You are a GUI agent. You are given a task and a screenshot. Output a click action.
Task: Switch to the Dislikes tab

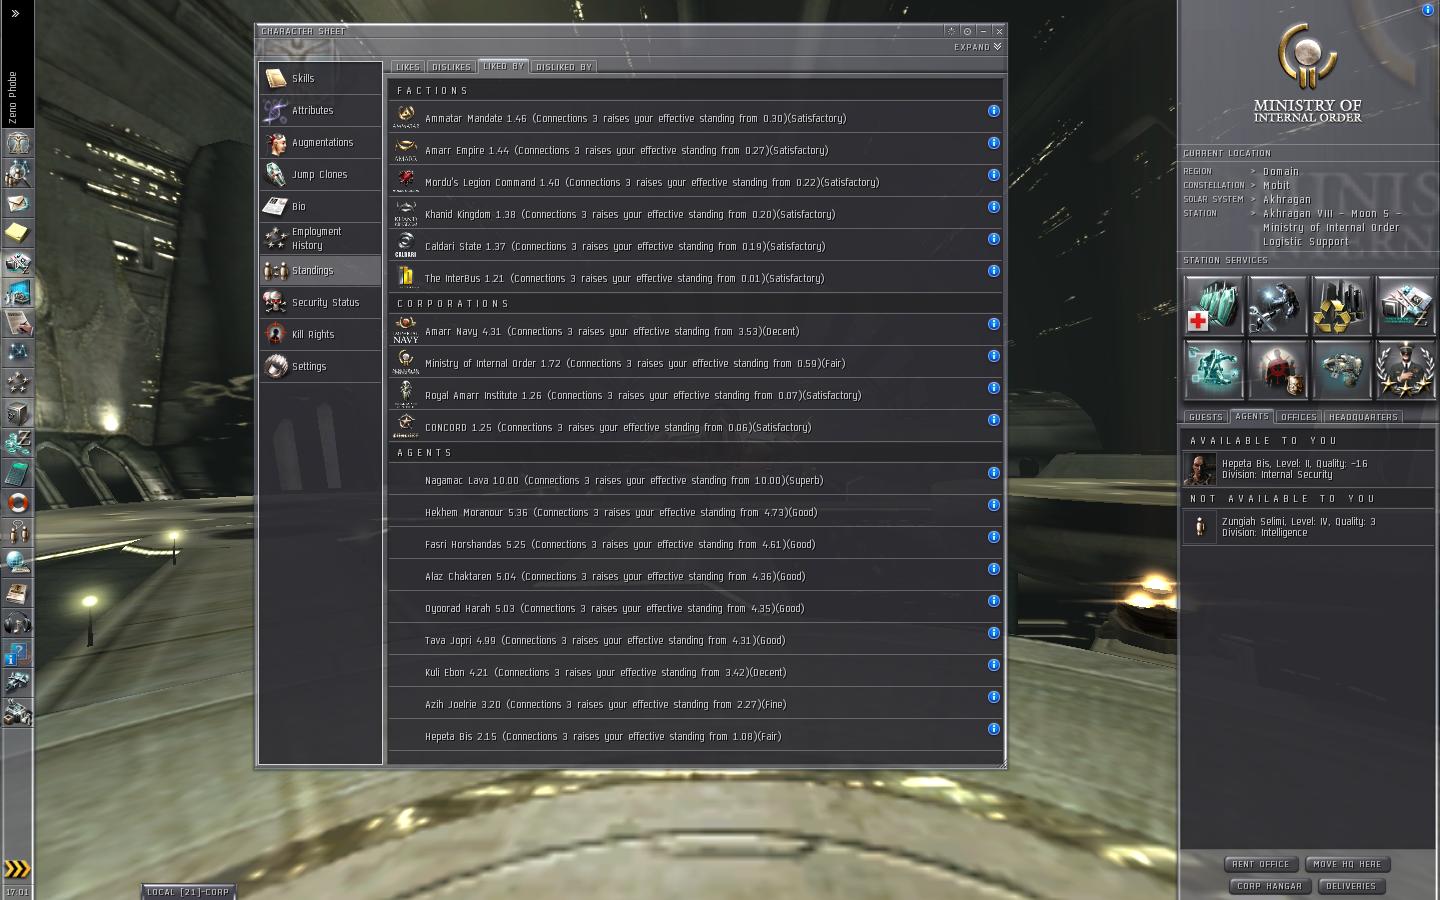[451, 67]
